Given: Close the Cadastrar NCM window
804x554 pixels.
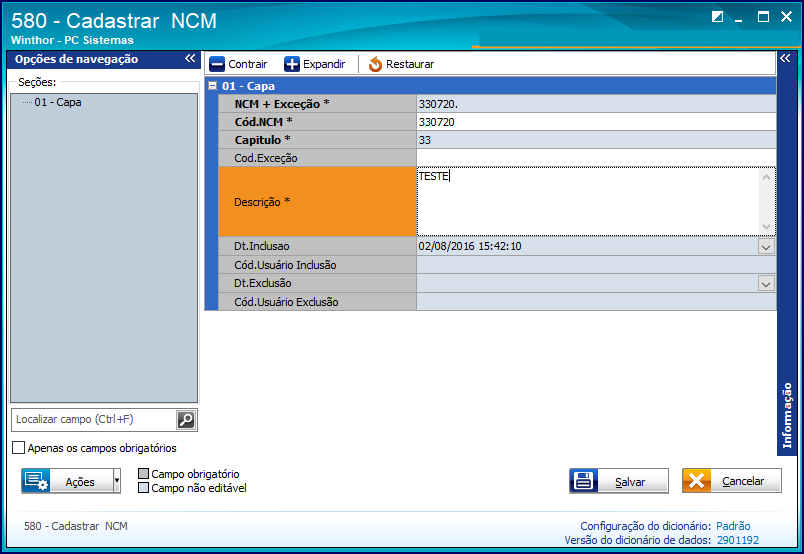Looking at the screenshot, I should (x=787, y=17).
